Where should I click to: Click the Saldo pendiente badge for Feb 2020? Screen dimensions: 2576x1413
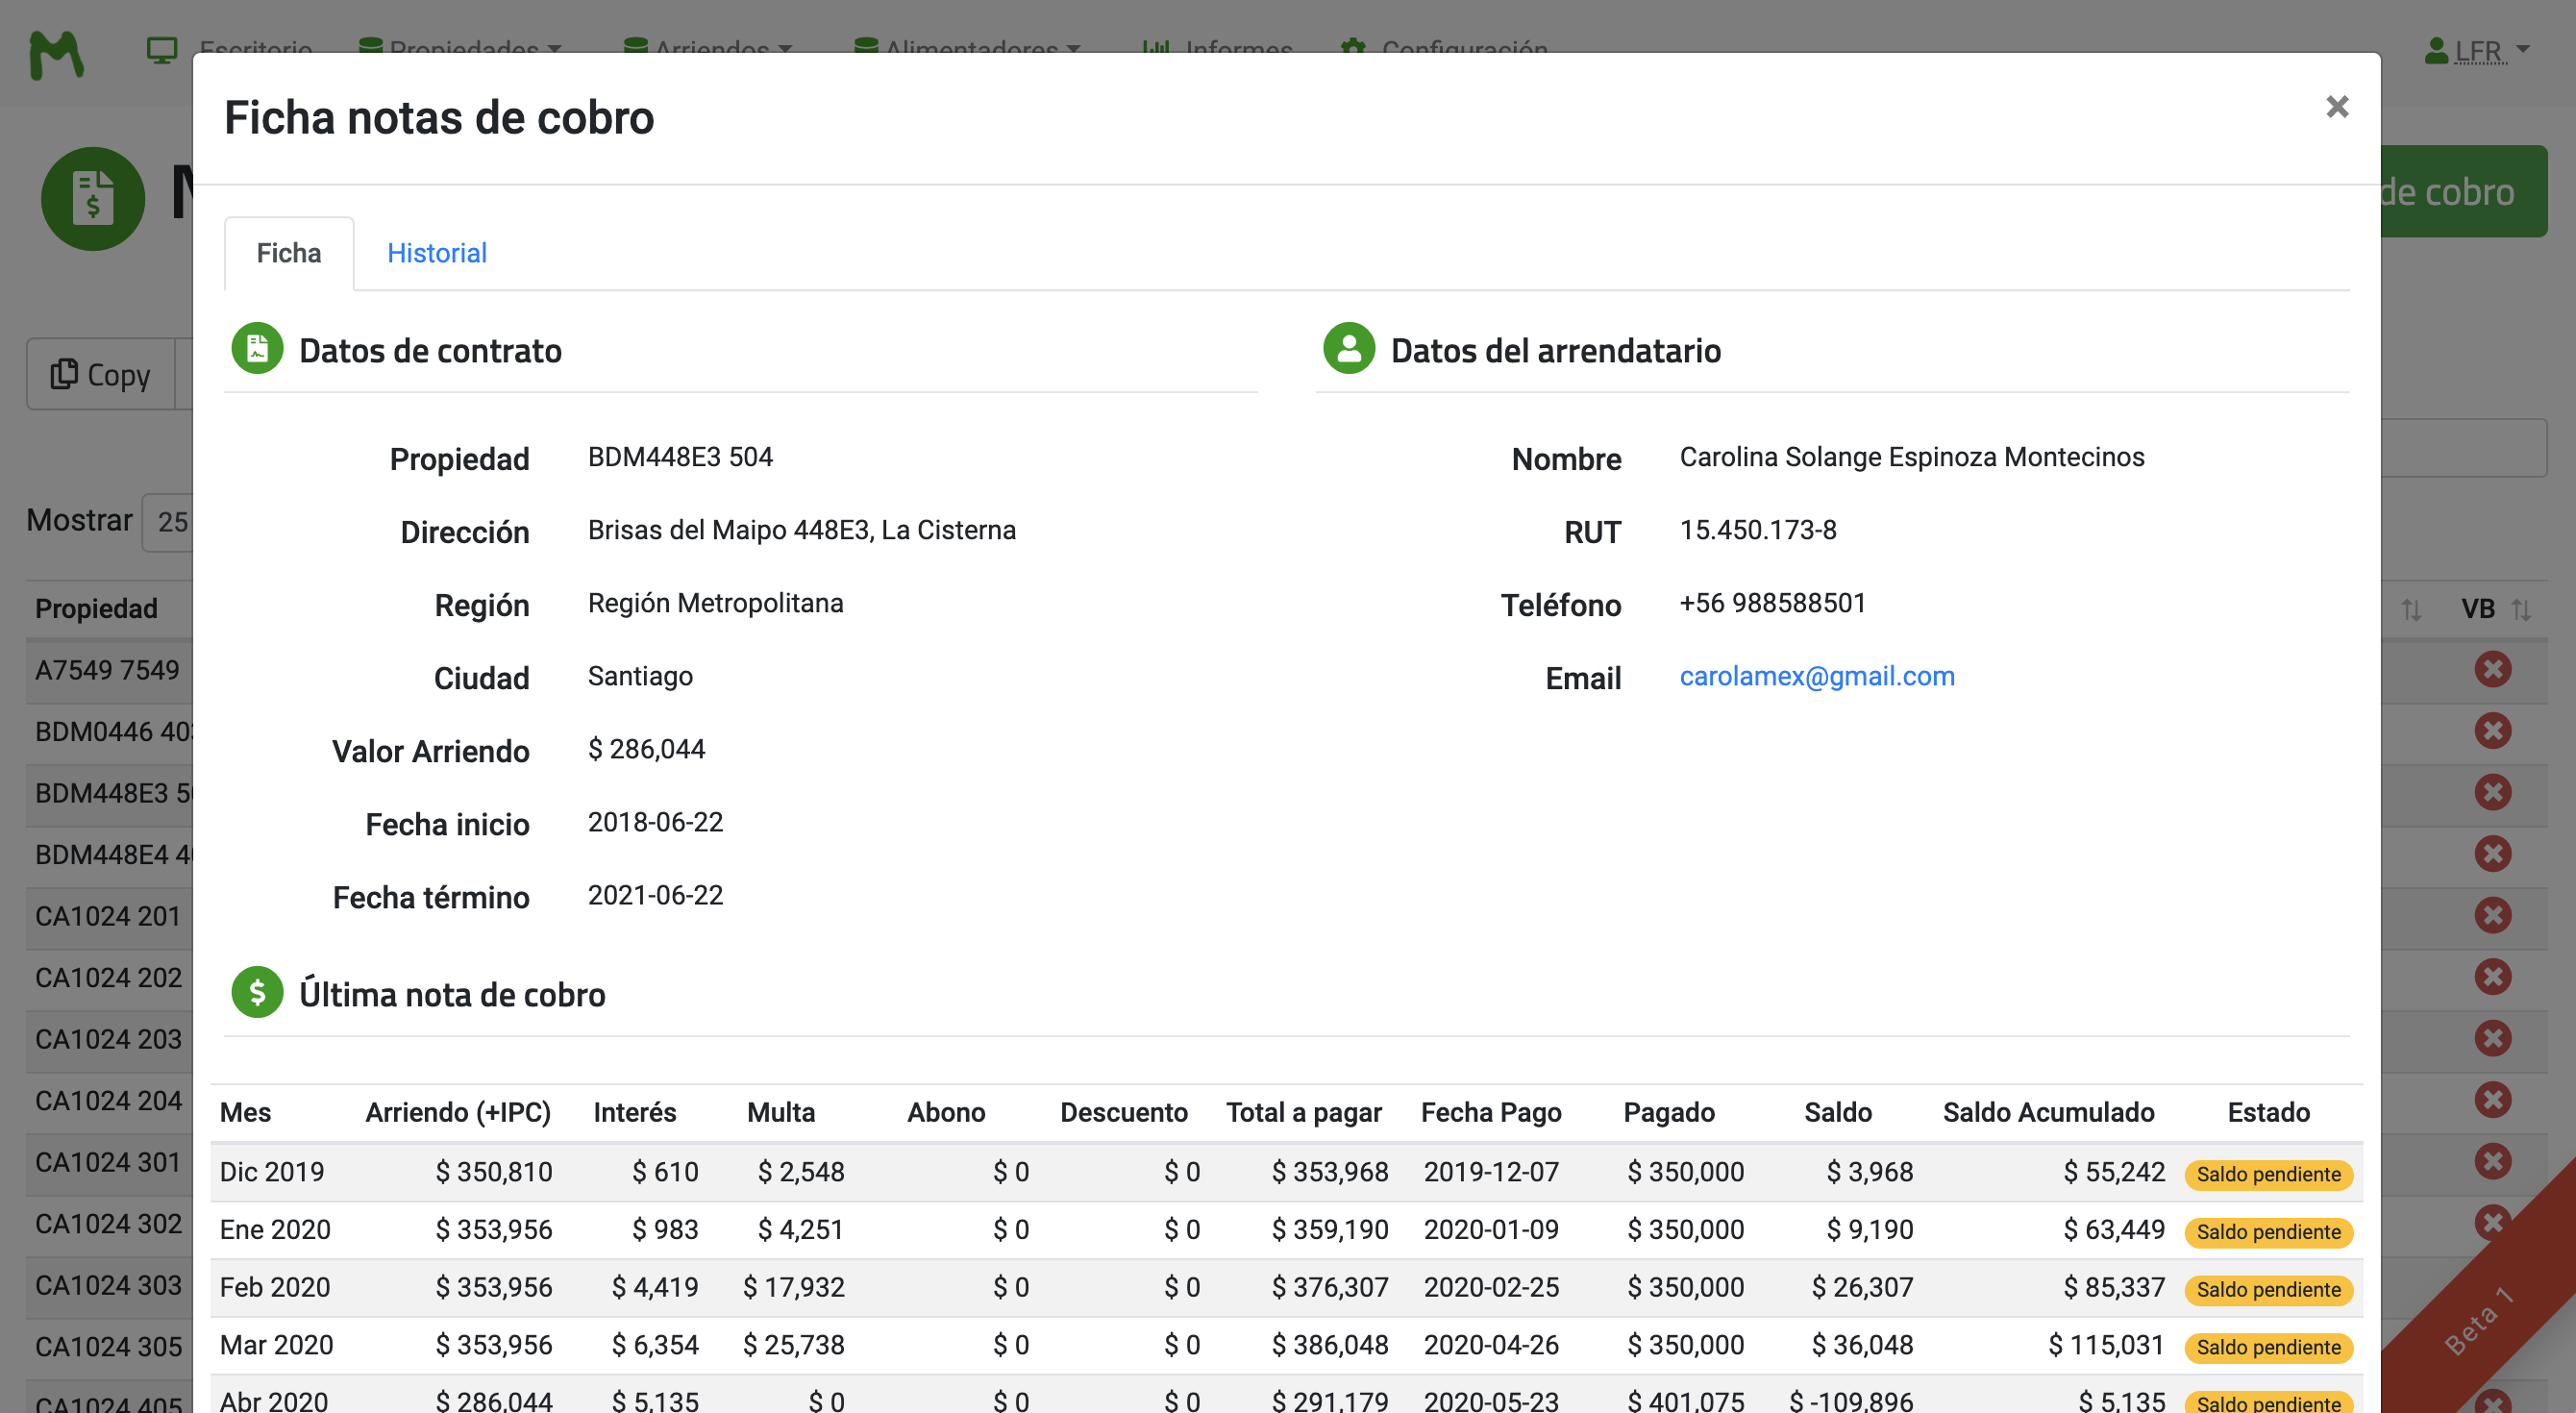coord(2268,1290)
